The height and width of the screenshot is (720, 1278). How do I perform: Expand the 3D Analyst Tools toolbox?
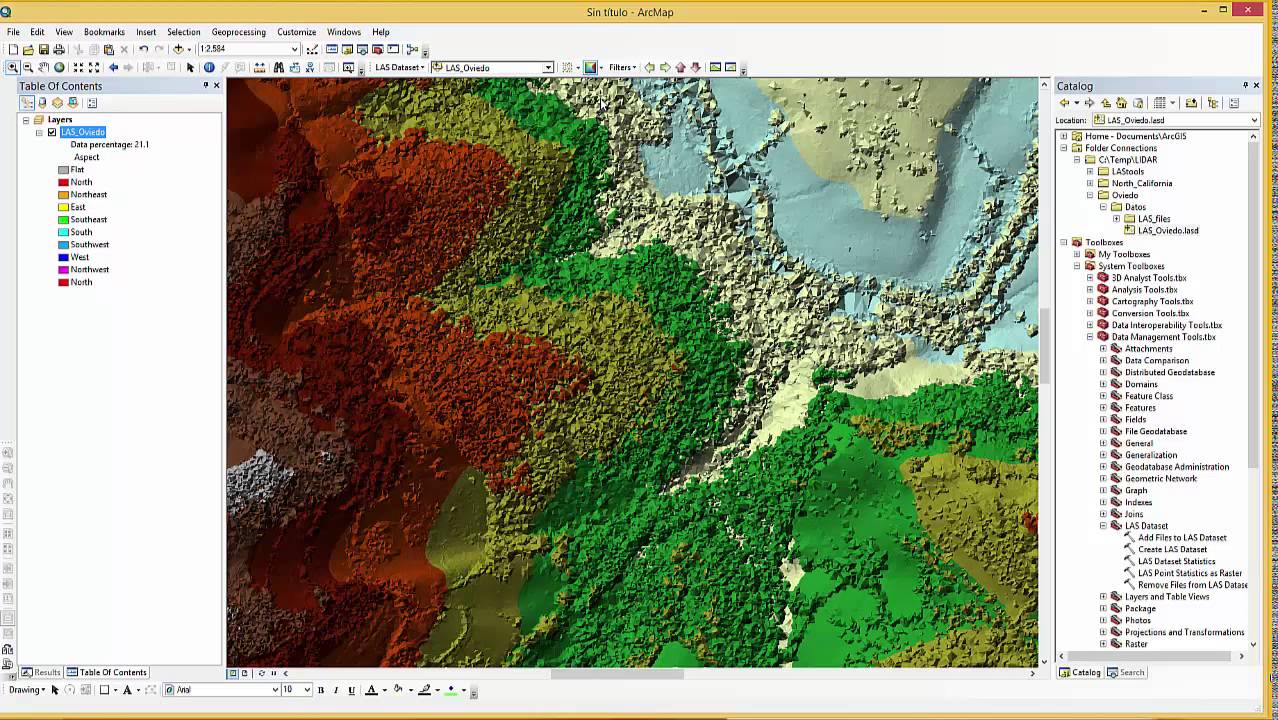[x=1090, y=278]
